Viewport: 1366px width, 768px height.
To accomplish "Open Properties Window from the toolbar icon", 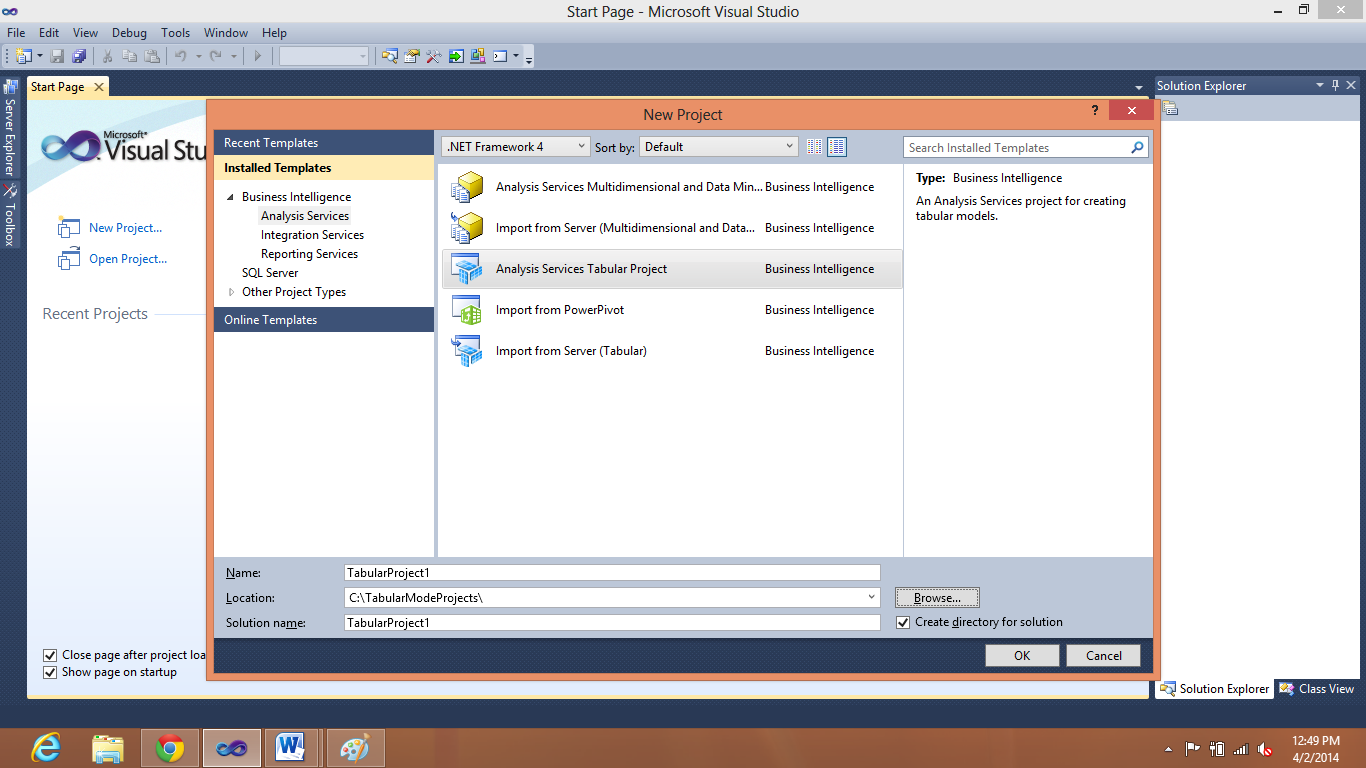I will (x=412, y=56).
